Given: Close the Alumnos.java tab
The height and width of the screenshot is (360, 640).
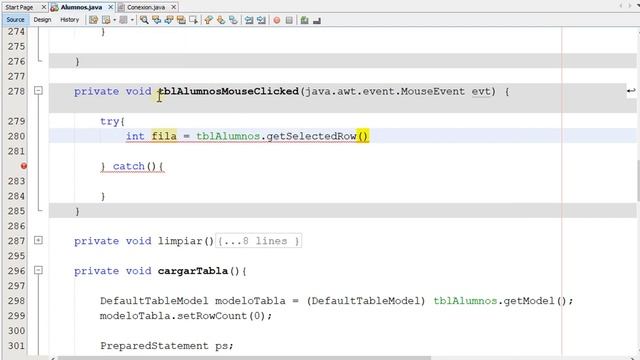Looking at the screenshot, I should coord(111,7).
